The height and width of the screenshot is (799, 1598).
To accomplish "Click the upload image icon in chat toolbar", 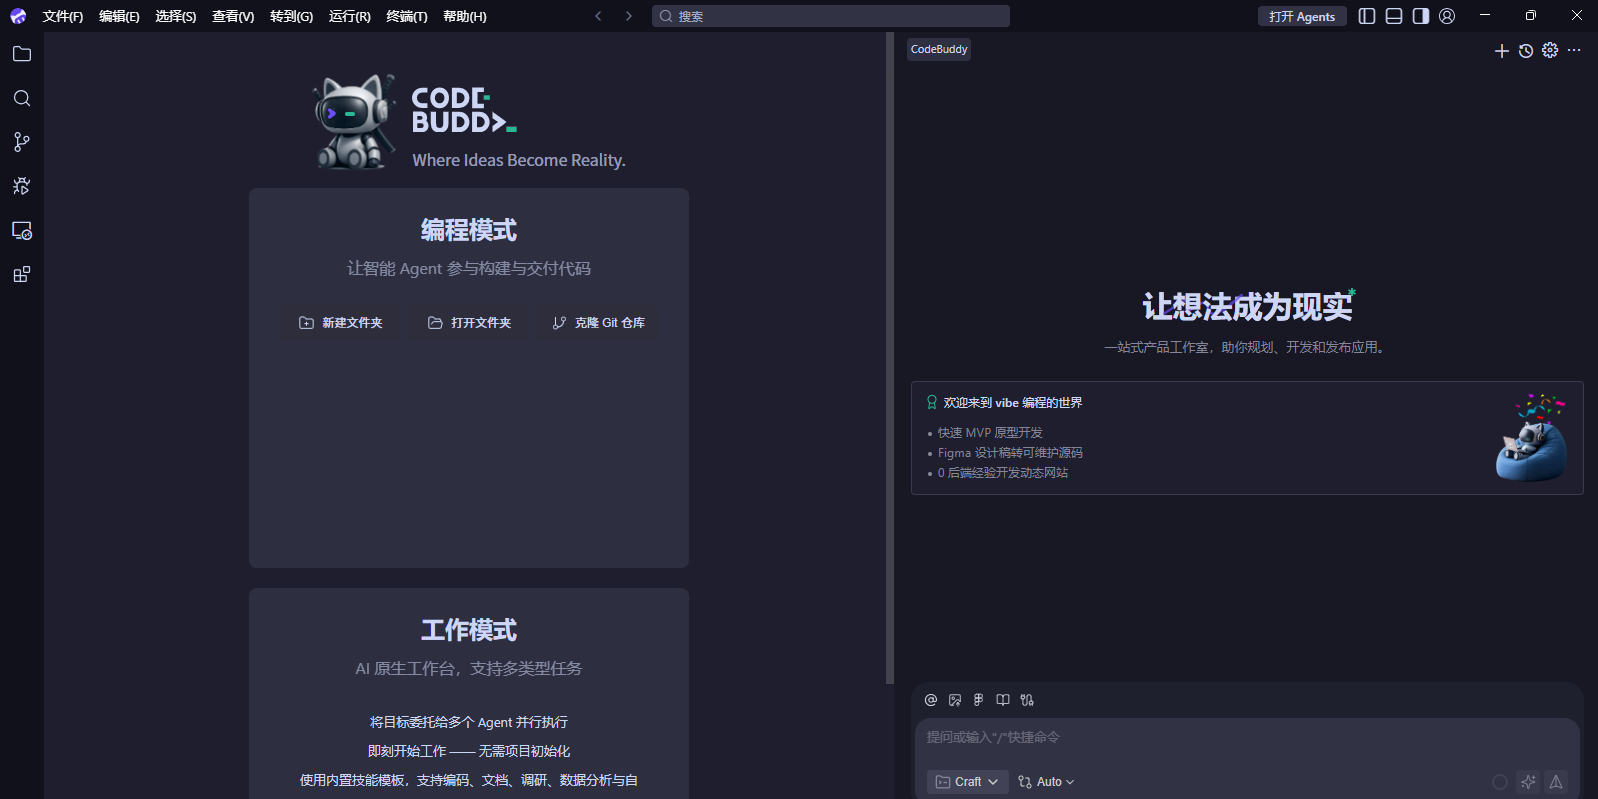I will coord(955,700).
